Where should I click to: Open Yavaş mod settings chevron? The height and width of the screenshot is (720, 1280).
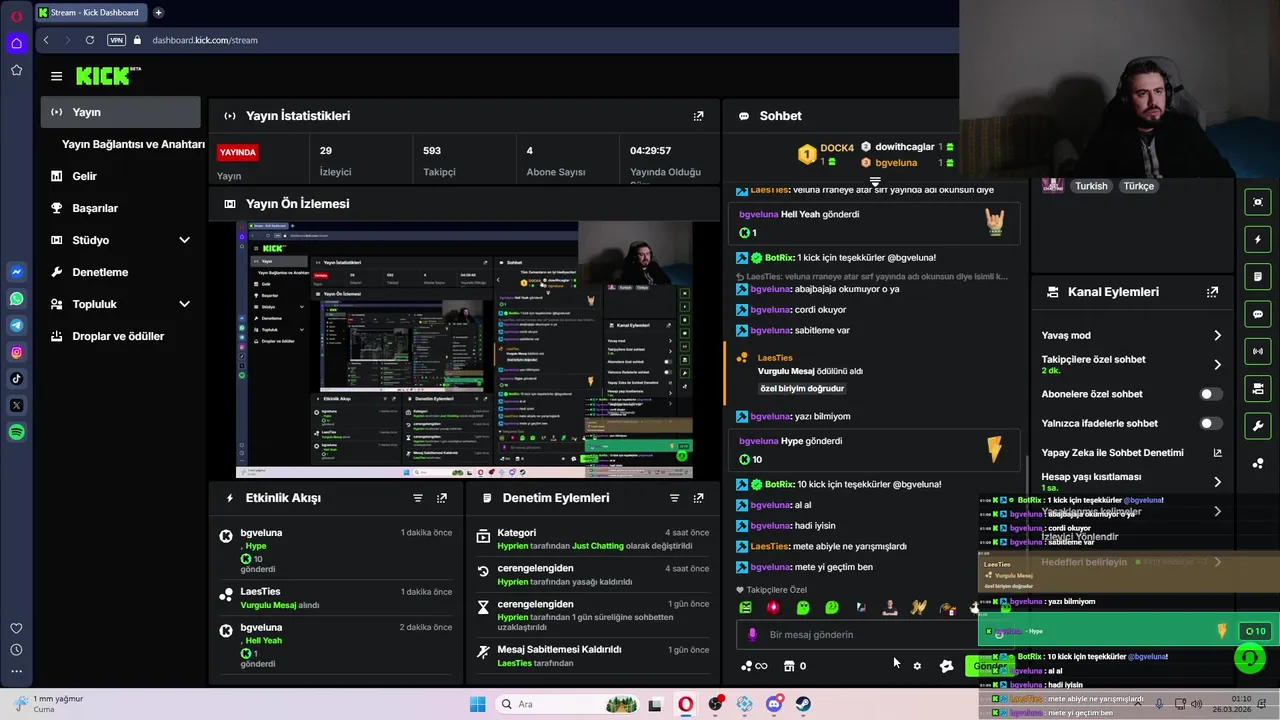point(1217,336)
